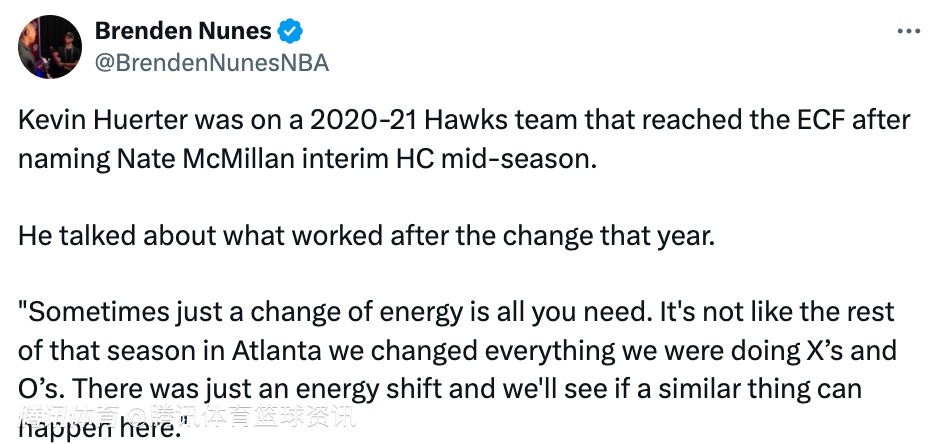Open Brenden Nunes profile avatar picture
The width and height of the screenshot is (938, 444).
pos(49,47)
